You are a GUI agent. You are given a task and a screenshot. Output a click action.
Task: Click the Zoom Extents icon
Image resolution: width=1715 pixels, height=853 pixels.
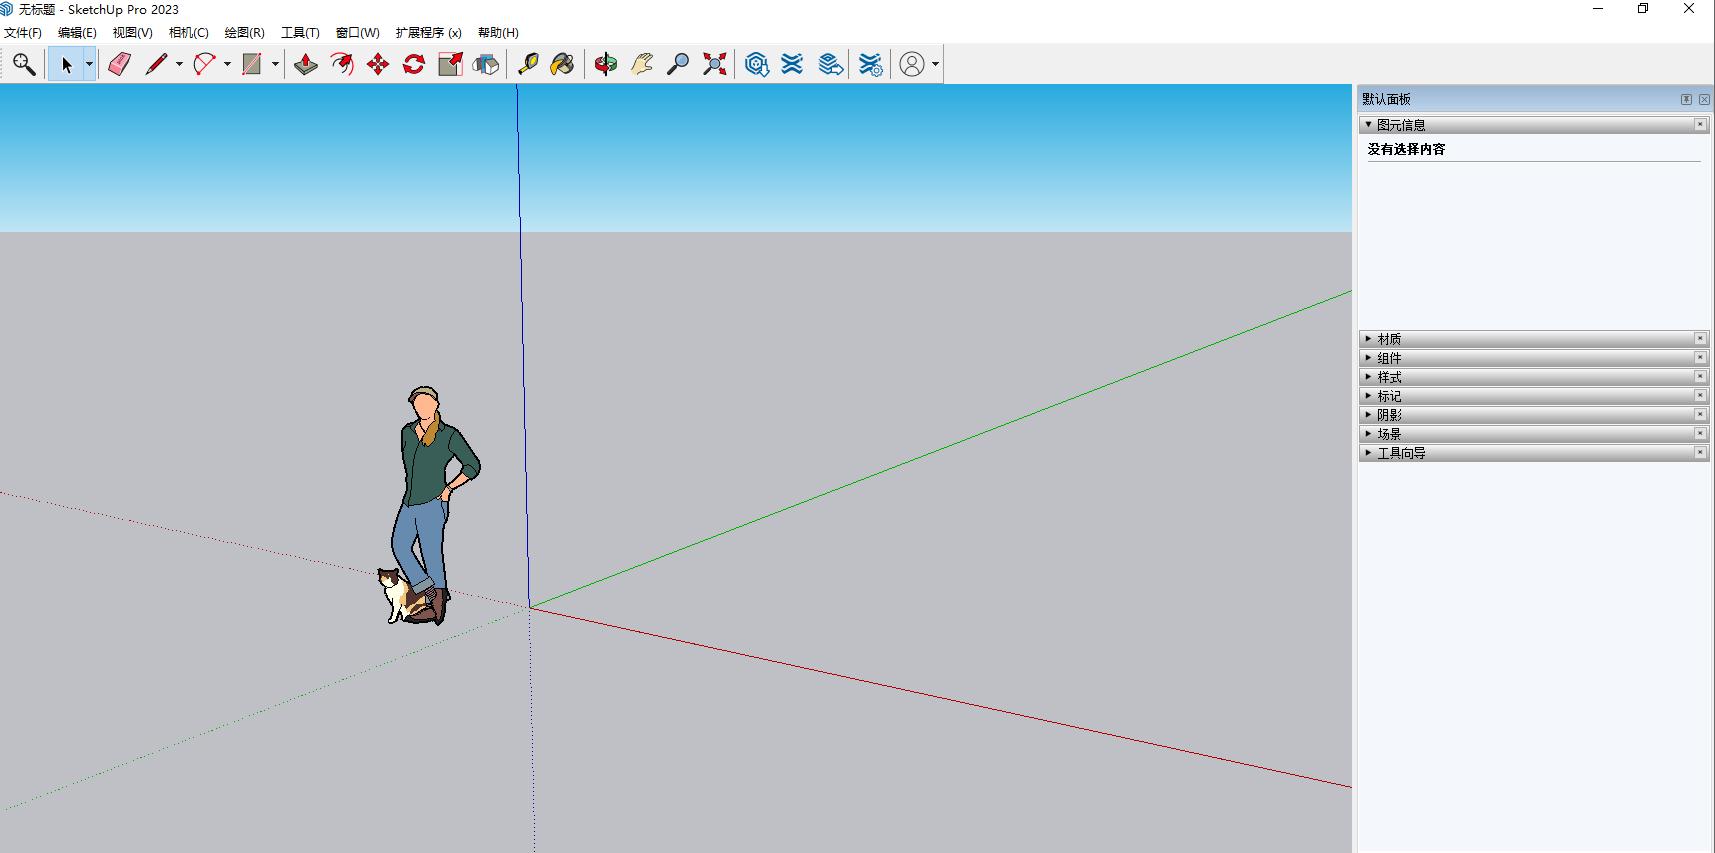point(715,65)
